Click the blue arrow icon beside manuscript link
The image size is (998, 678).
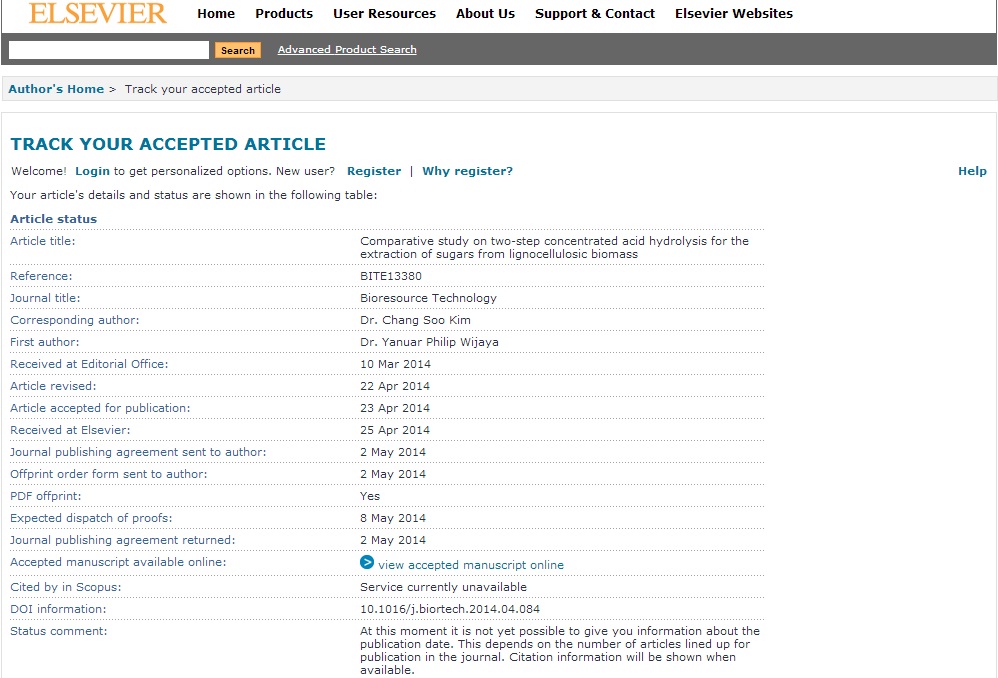pyautogui.click(x=367, y=563)
